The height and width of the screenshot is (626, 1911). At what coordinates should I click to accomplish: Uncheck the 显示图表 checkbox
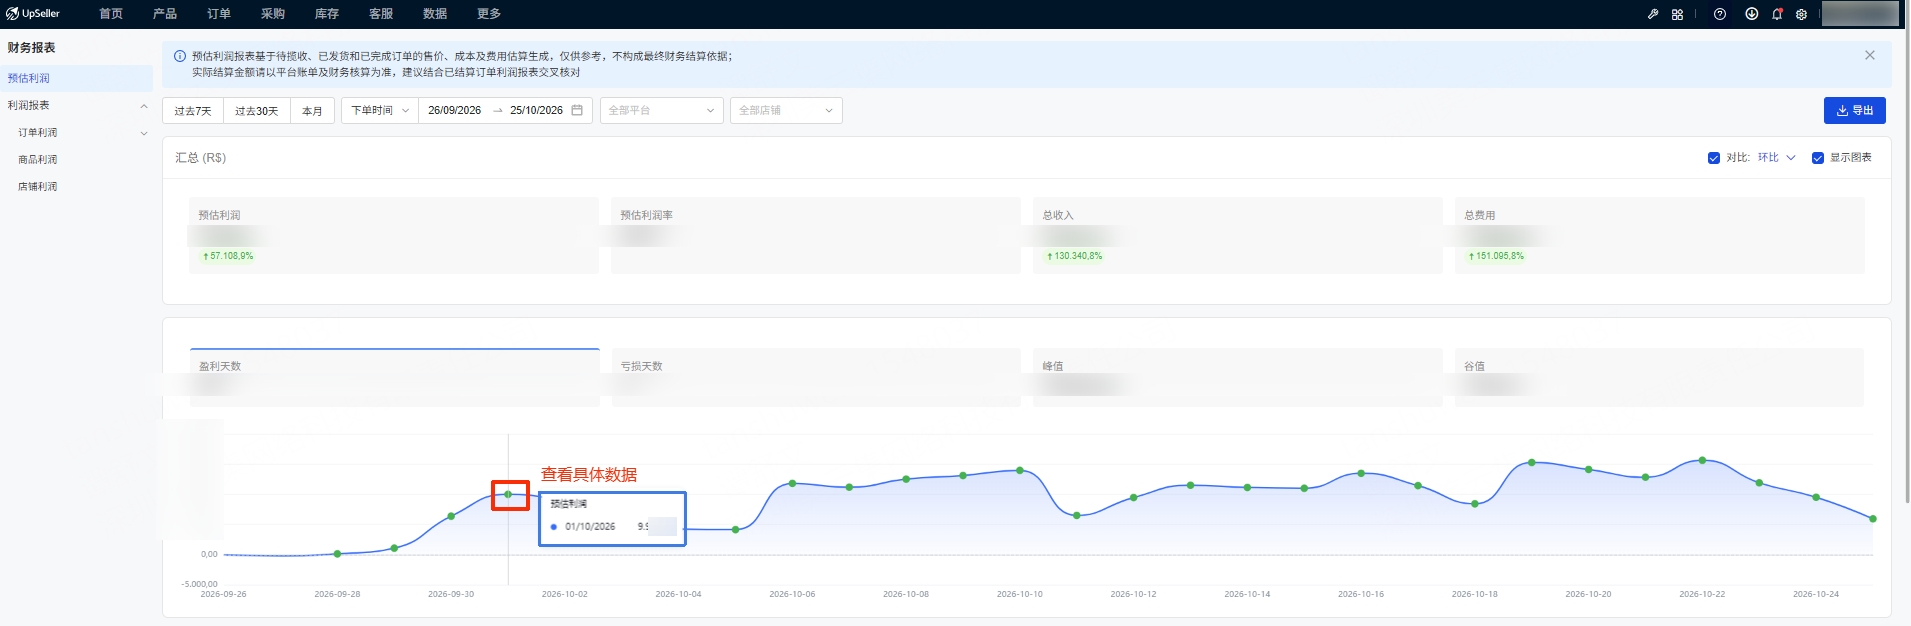coord(1818,158)
